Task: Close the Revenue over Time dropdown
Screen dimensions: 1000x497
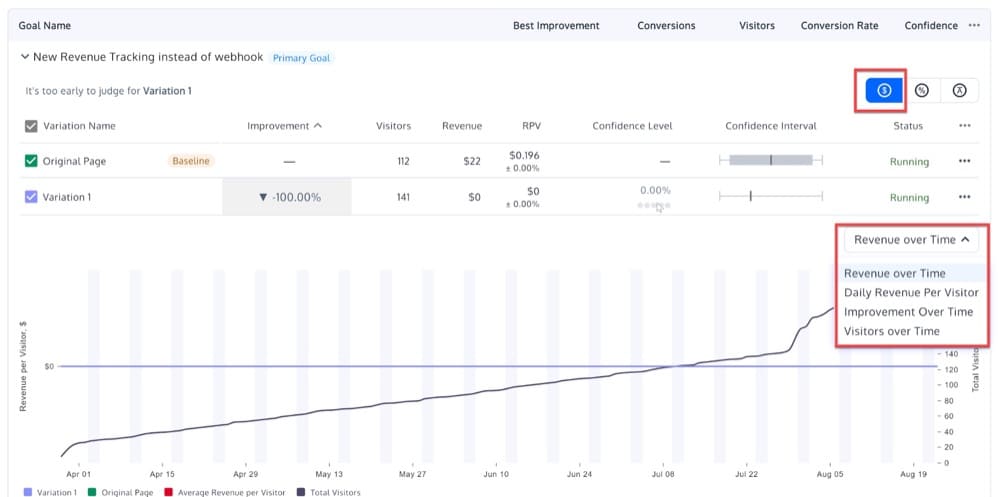Action: click(911, 240)
